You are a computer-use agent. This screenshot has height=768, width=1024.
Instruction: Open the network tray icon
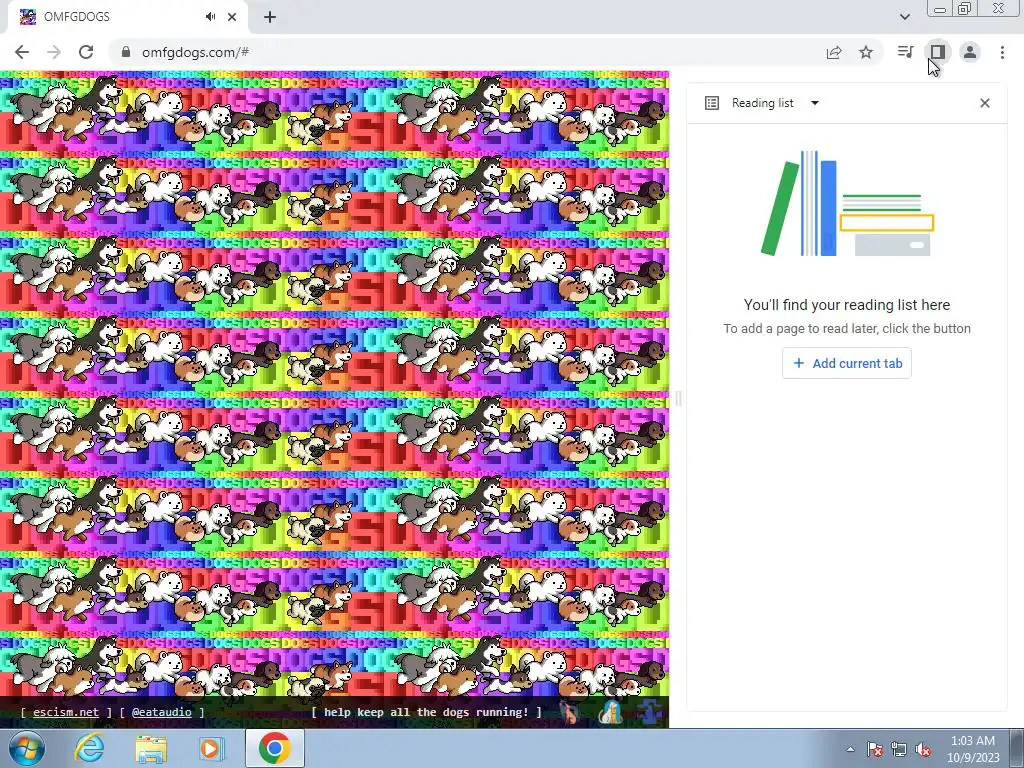(899, 749)
